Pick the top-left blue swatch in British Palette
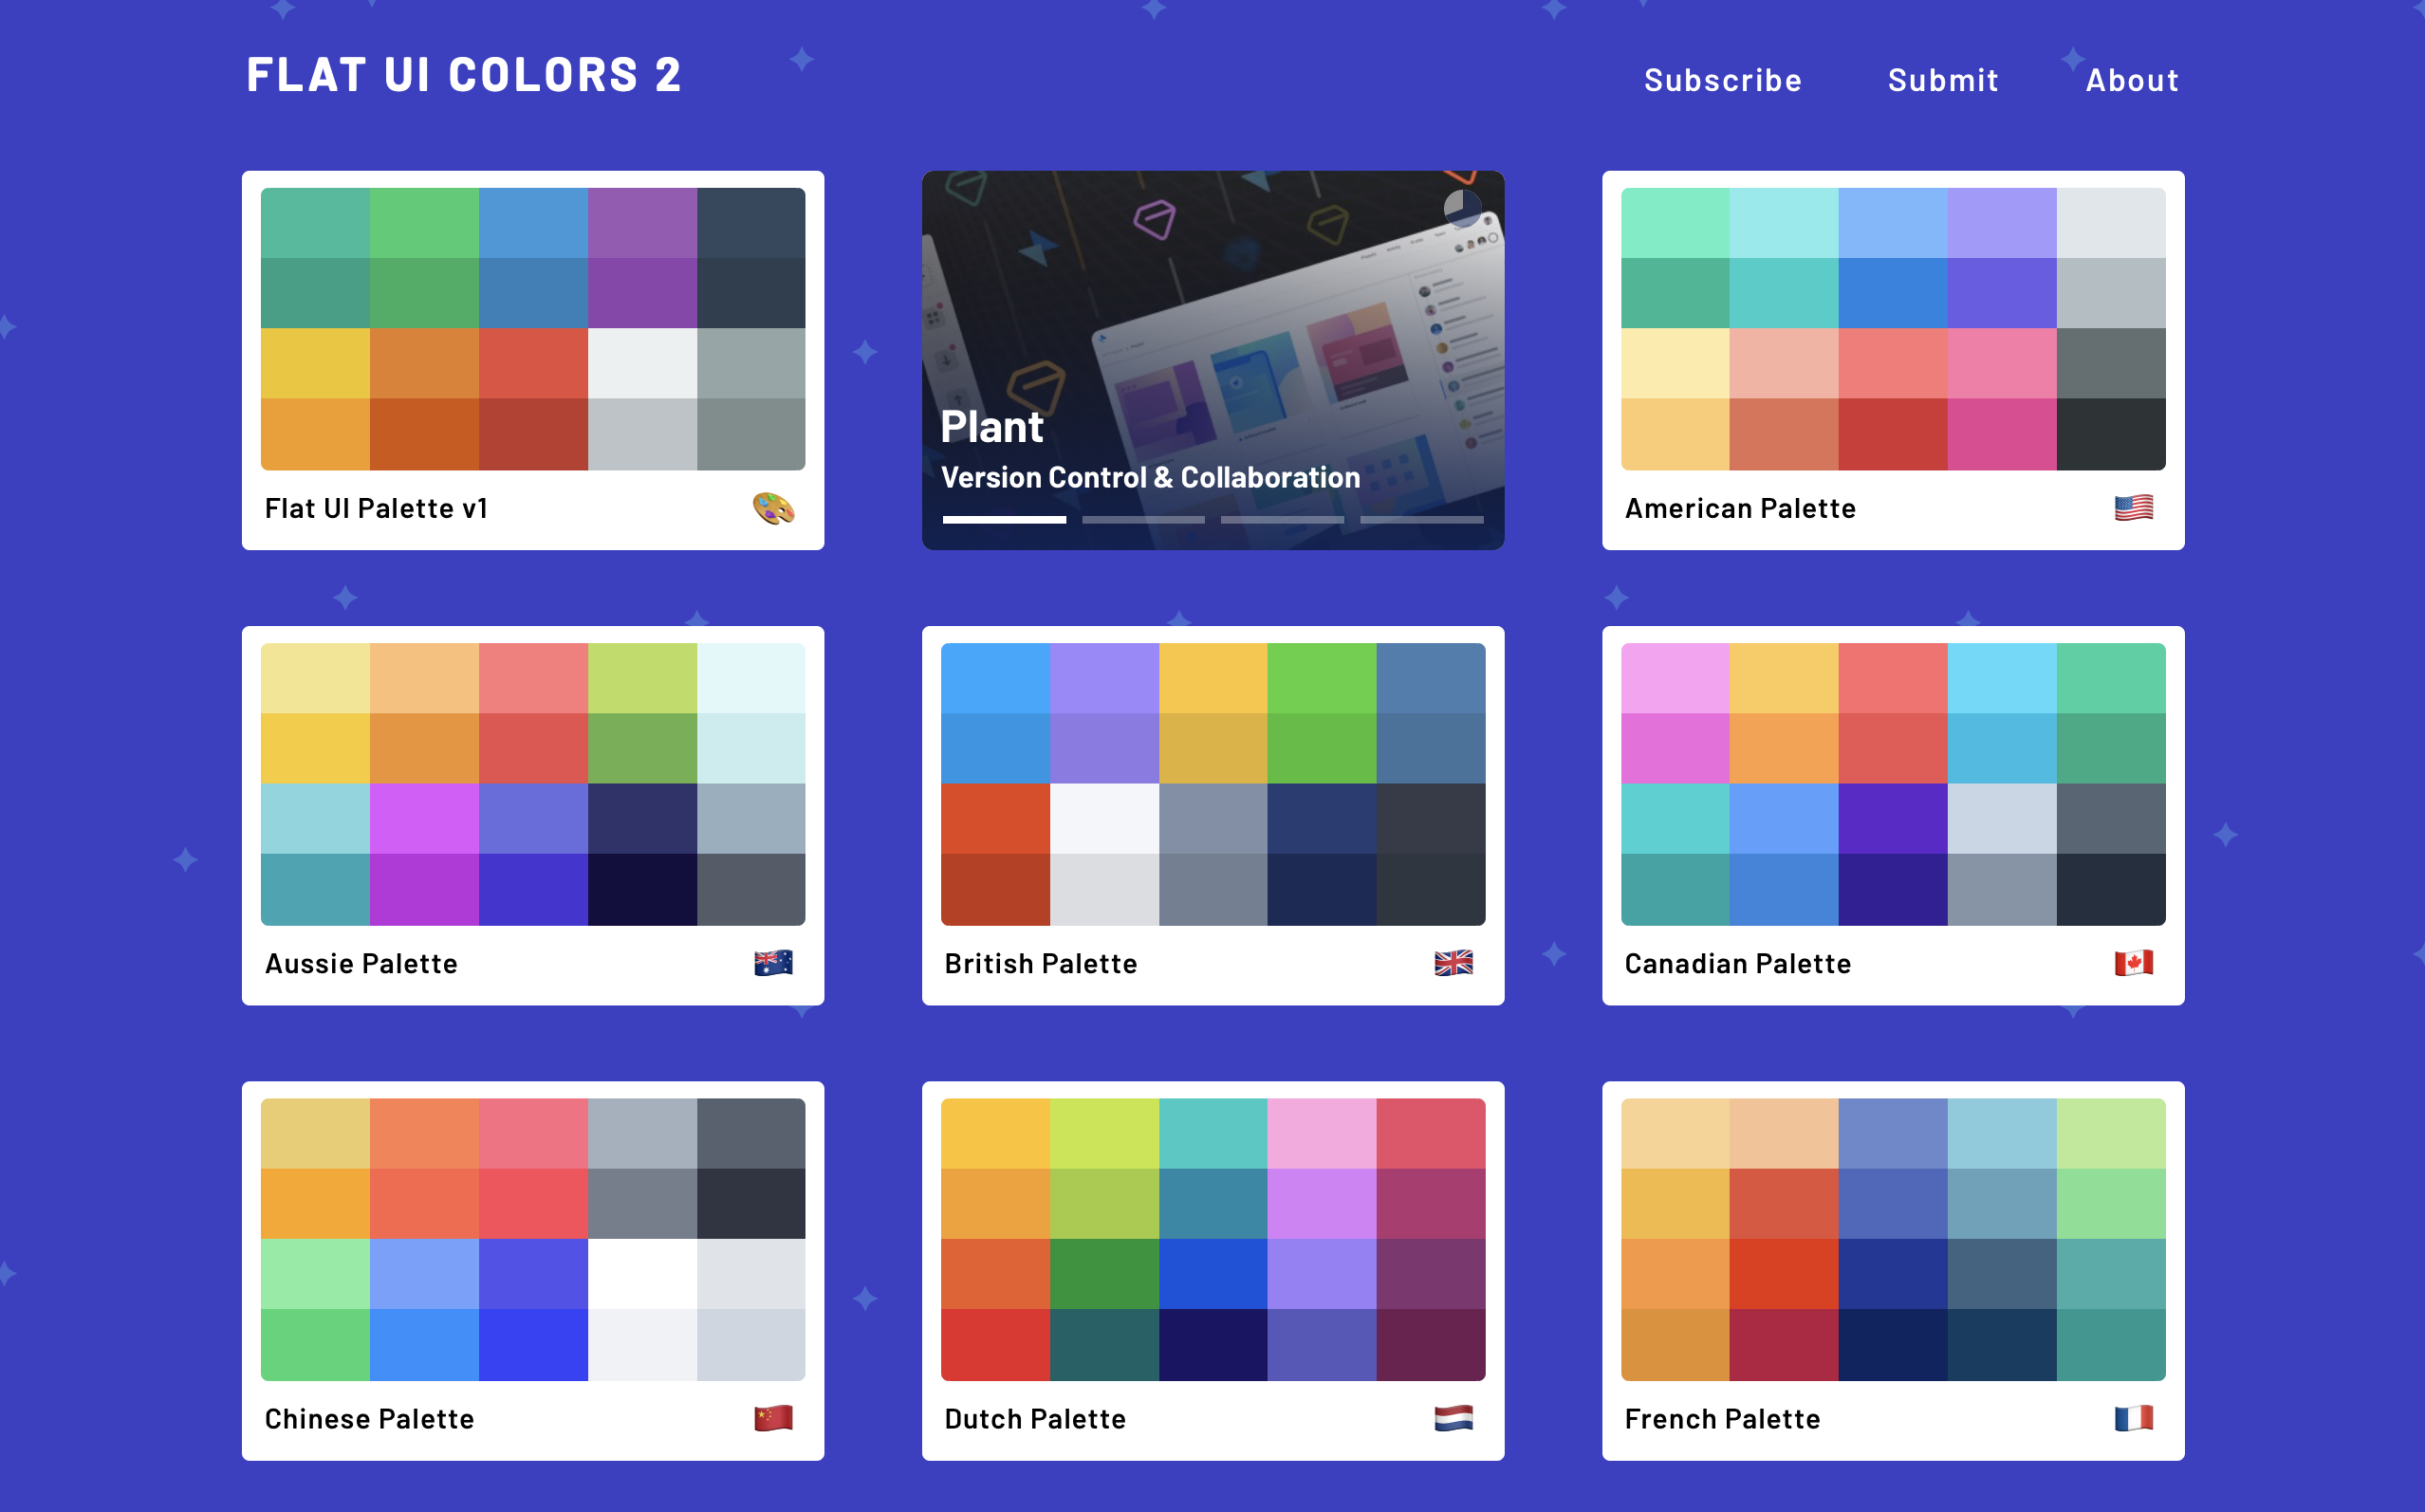Screen dimensions: 2425x1512 point(995,678)
